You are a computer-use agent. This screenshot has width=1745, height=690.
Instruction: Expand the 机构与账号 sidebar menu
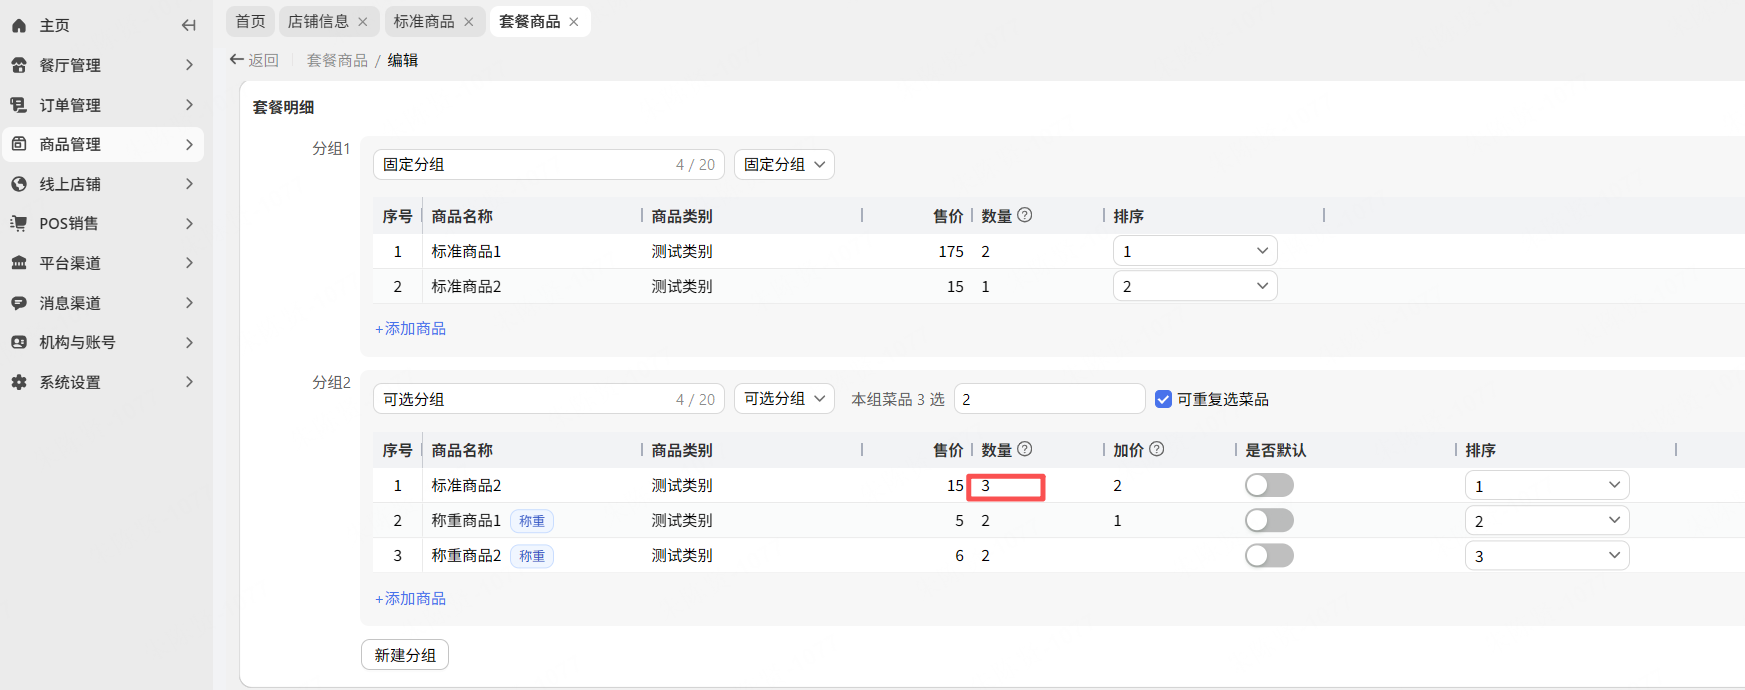[189, 342]
